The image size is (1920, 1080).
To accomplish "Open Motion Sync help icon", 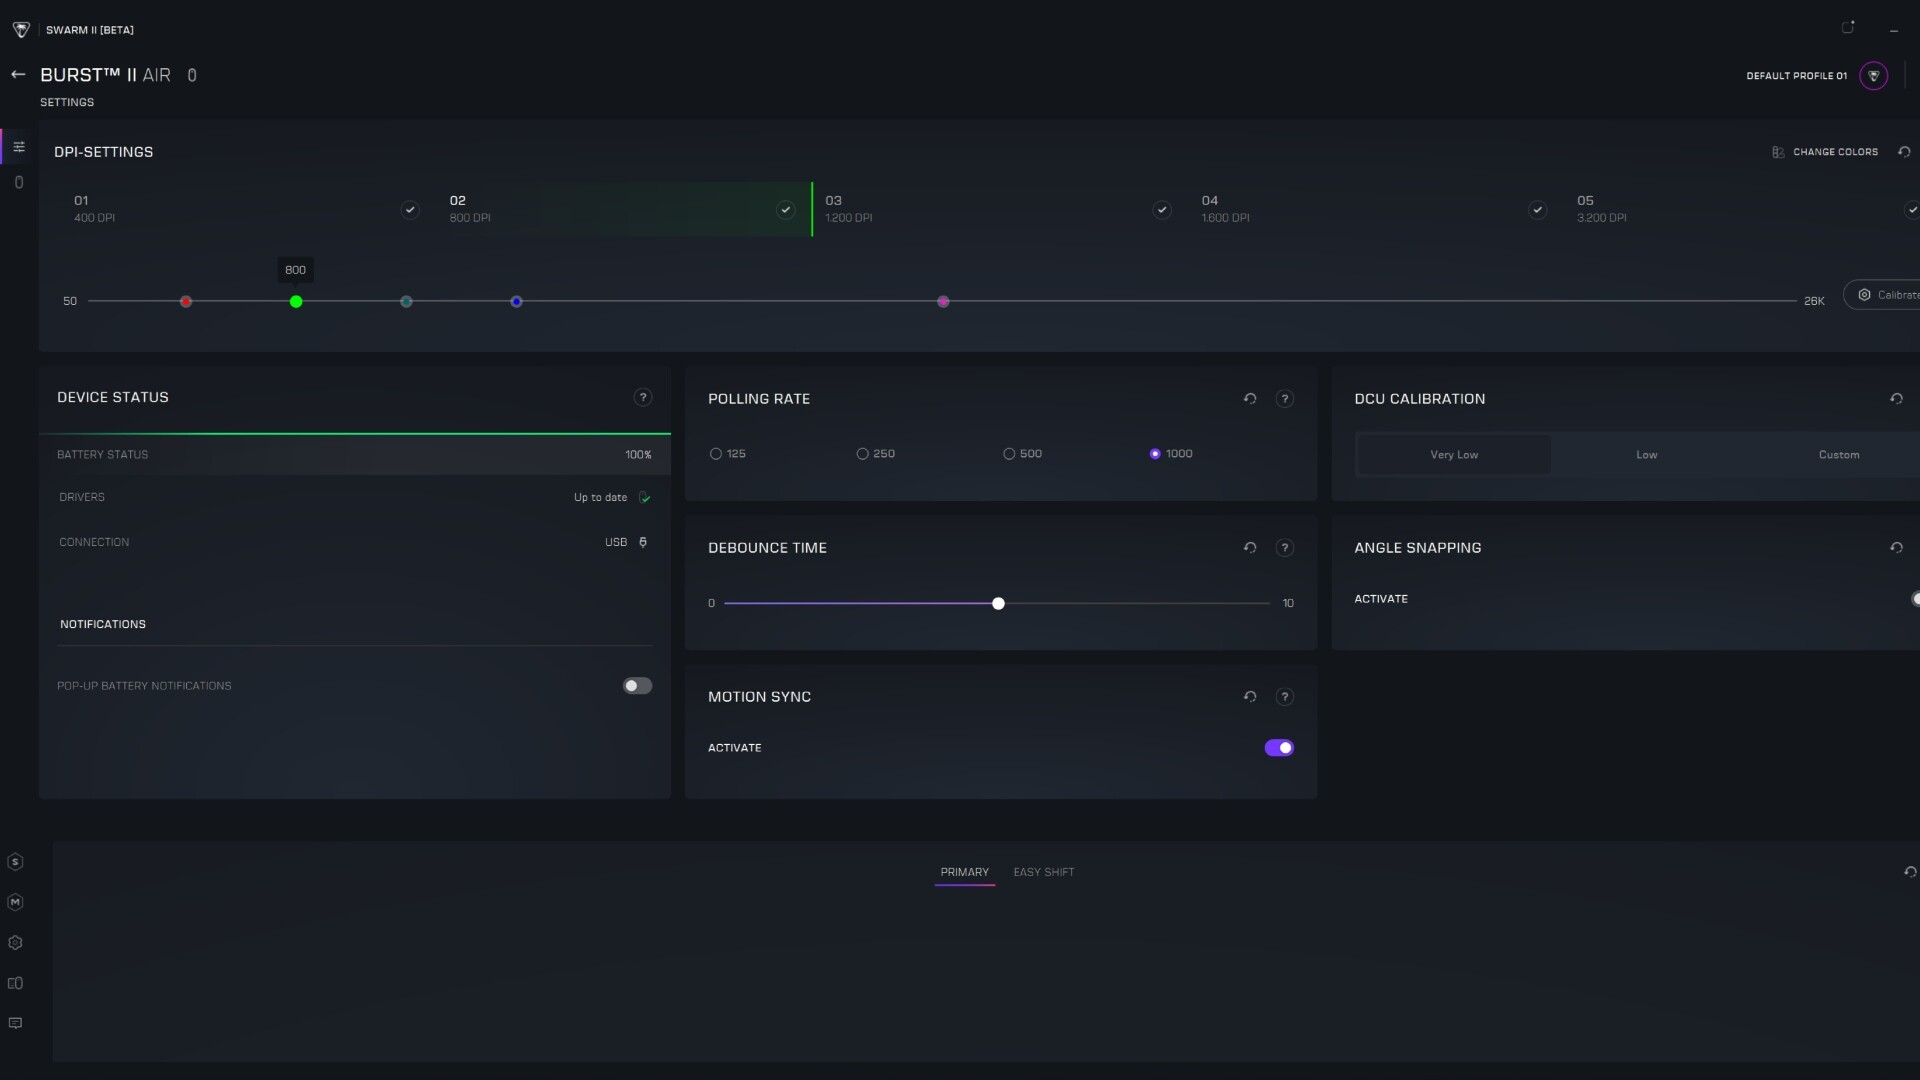I will [1285, 697].
